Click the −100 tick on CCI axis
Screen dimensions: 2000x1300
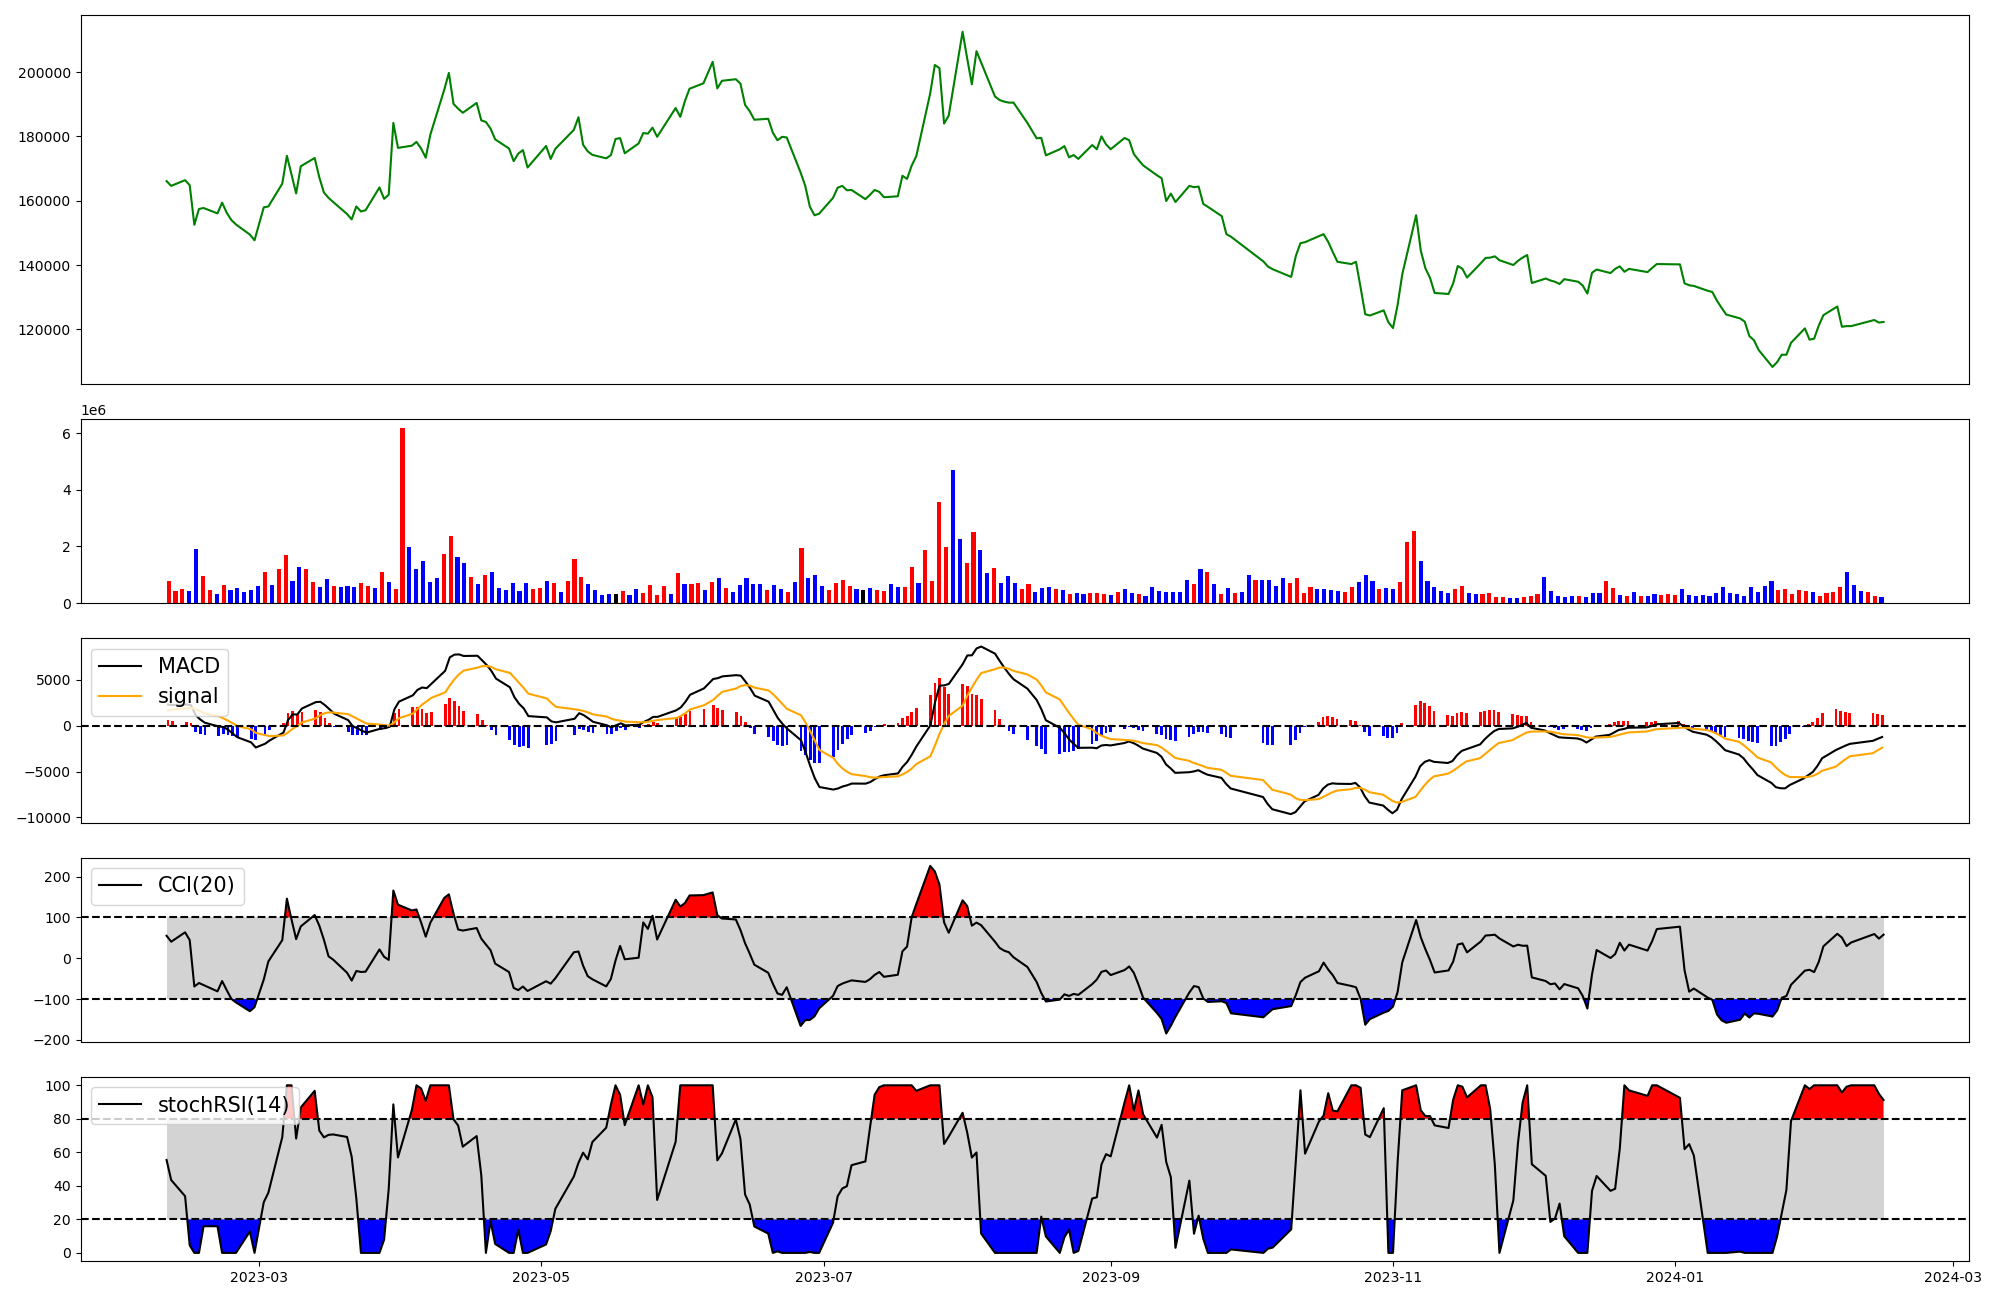tap(53, 999)
